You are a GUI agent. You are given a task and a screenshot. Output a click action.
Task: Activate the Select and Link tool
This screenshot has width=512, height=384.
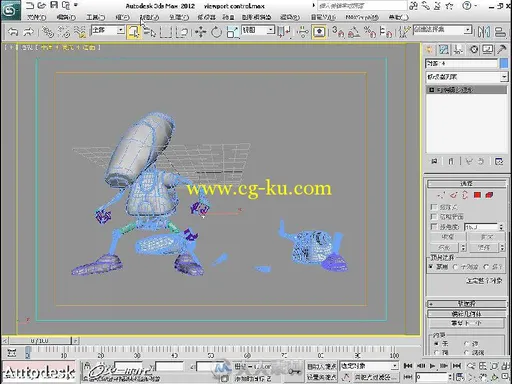47,32
